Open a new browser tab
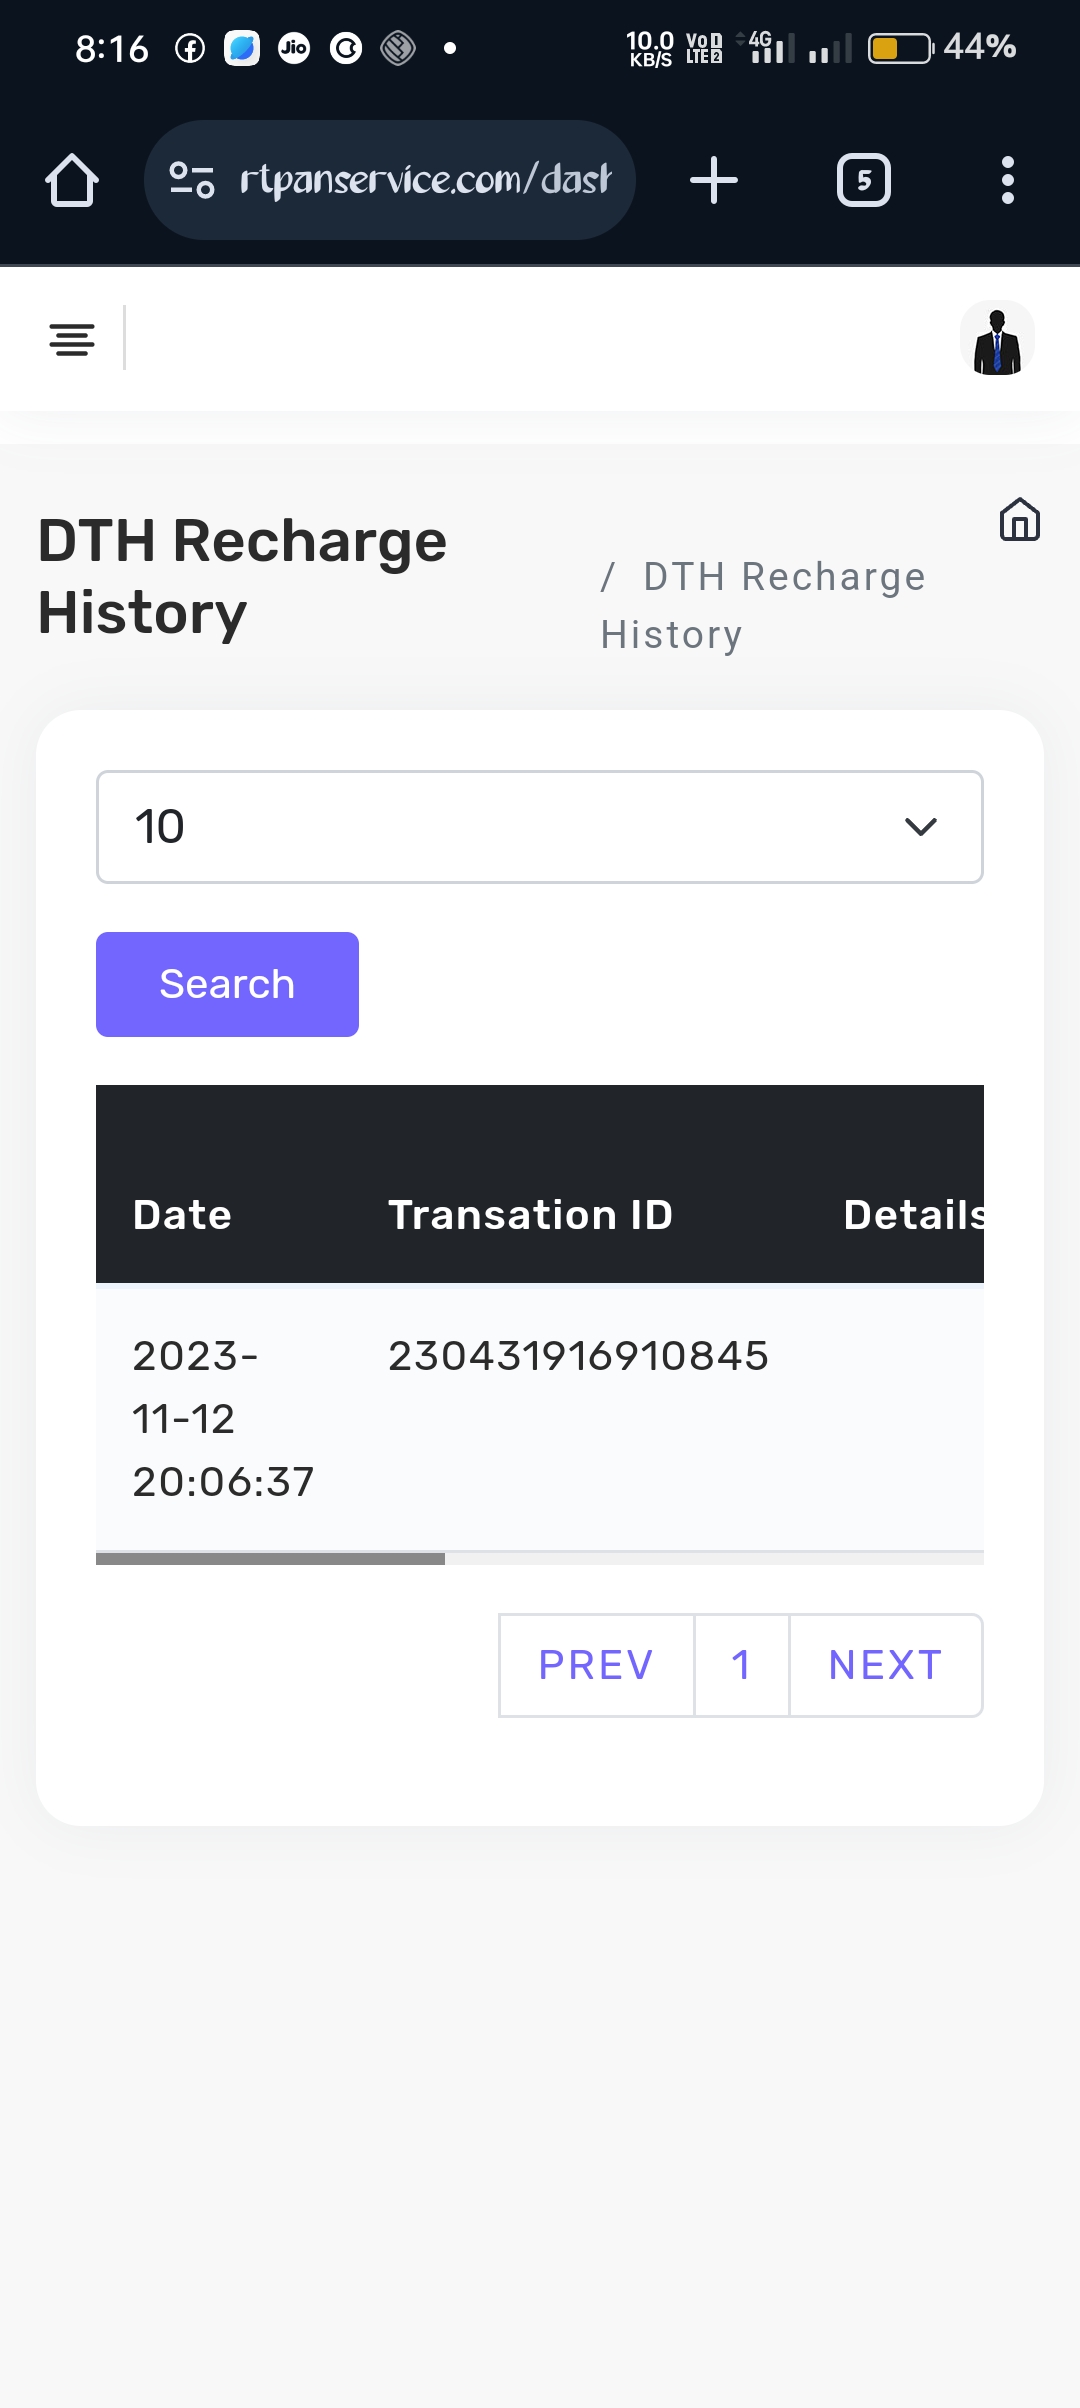The image size is (1080, 2408). click(714, 180)
